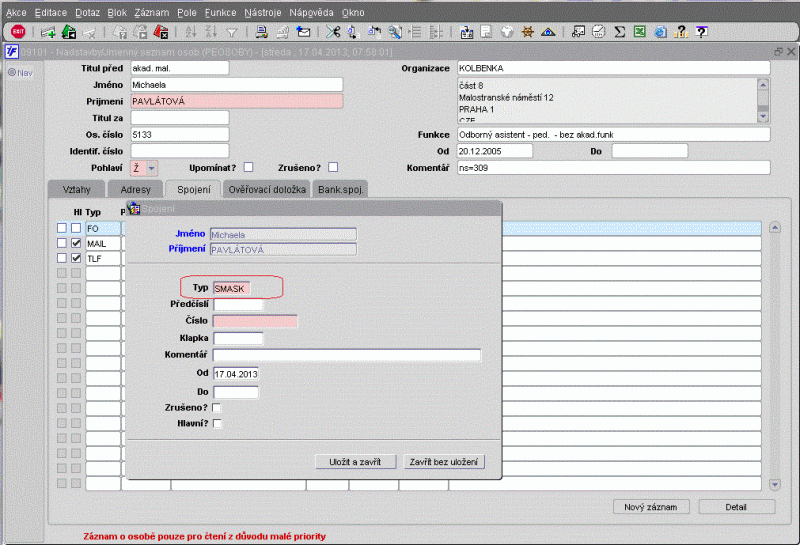Open the Akce menu
The width and height of the screenshot is (800, 545).
click(x=16, y=13)
